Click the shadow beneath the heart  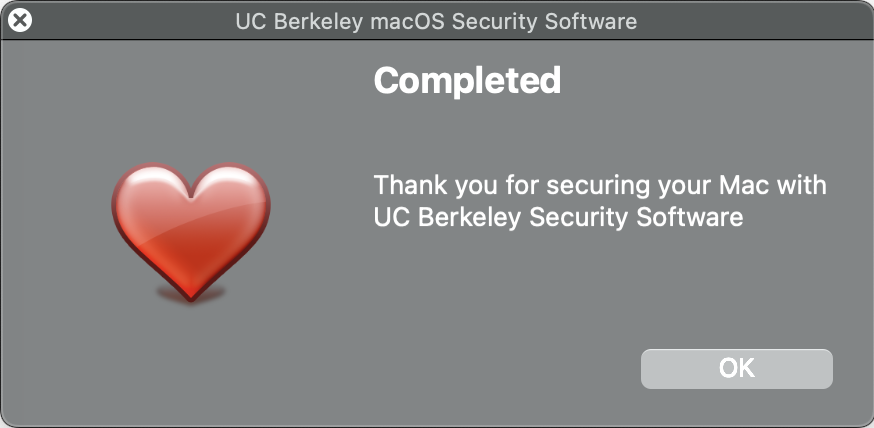tap(191, 294)
